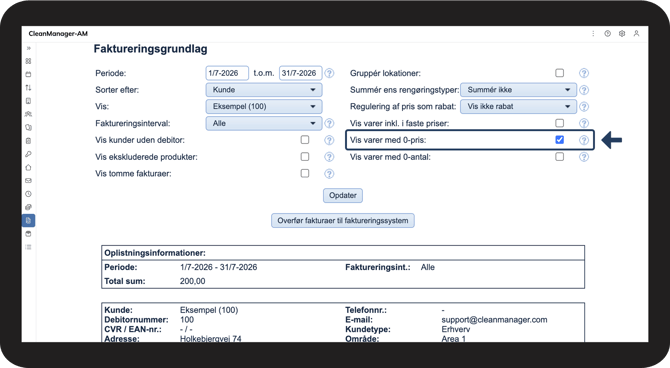Click the highlighted invoice document sidebar icon
Screen dimensions: 670x368
pyautogui.click(x=28, y=221)
